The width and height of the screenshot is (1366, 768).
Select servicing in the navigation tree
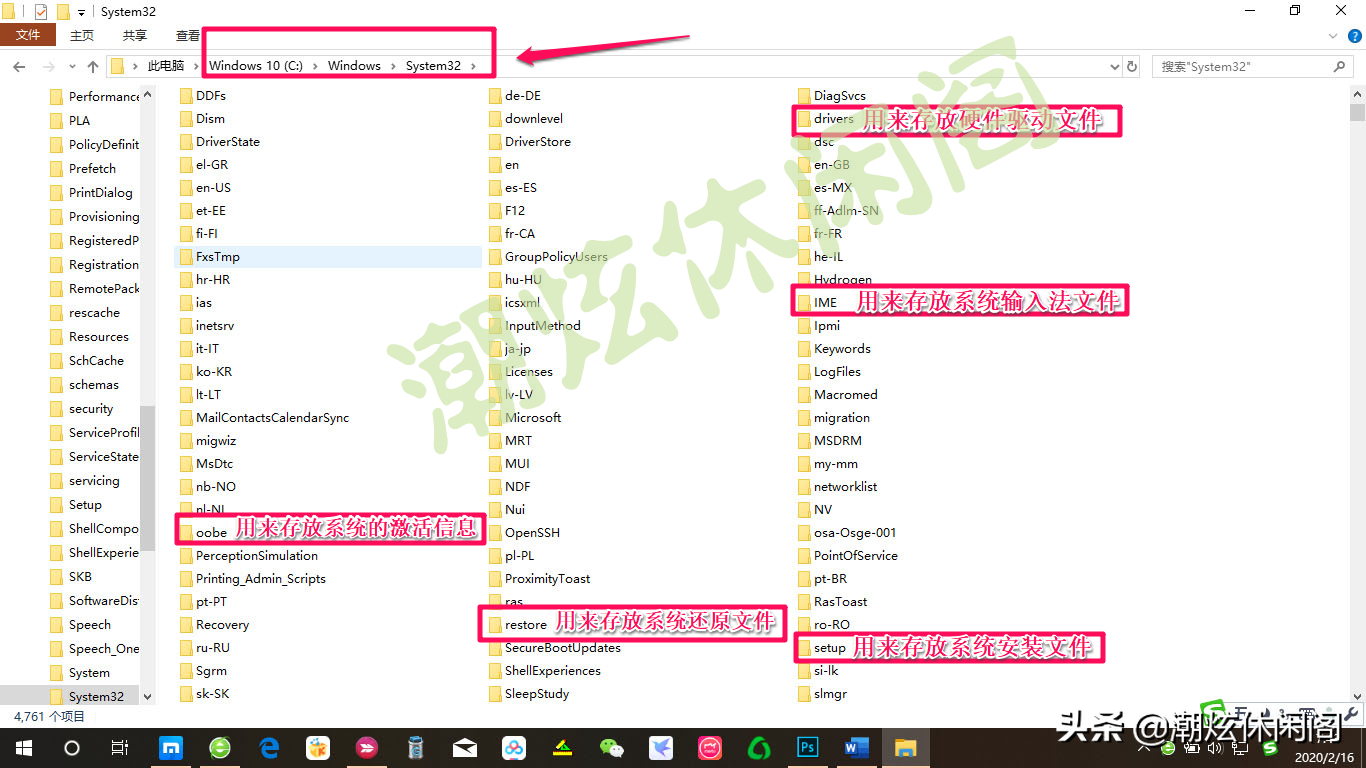[x=93, y=481]
